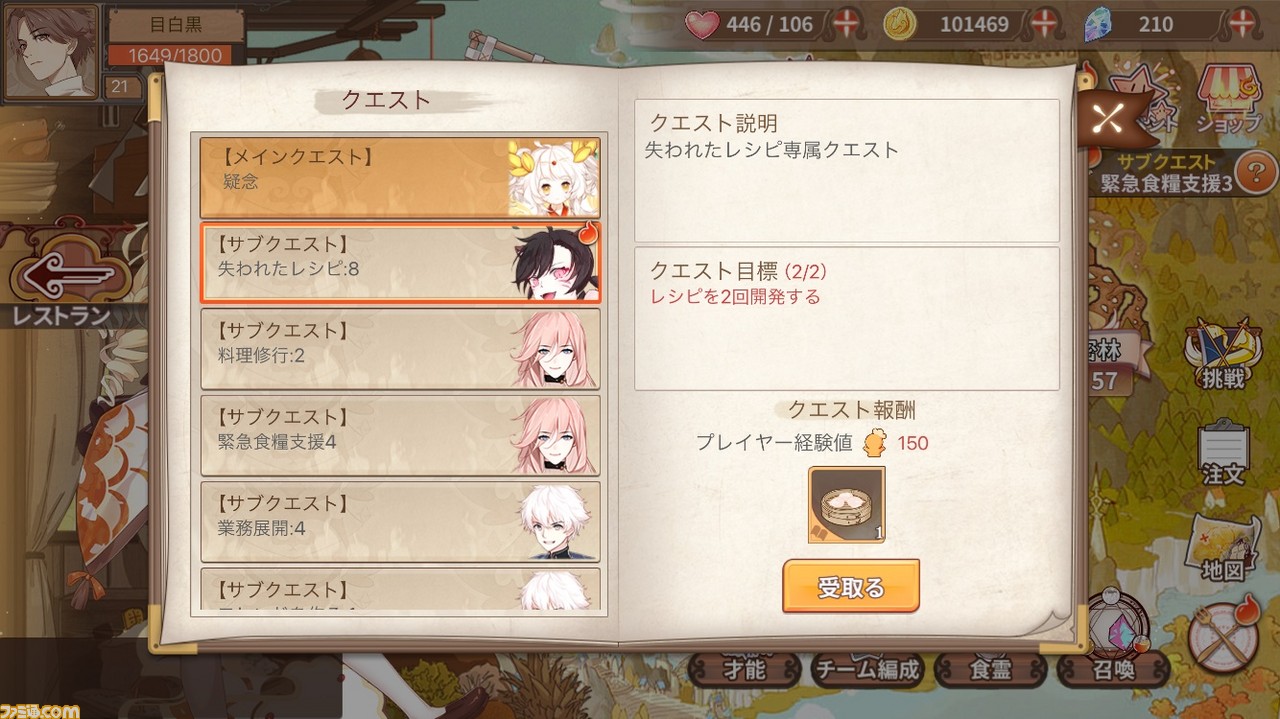Image resolution: width=1280 pixels, height=719 pixels.
Task: Open the 召喚 summon button
Action: tap(1113, 668)
